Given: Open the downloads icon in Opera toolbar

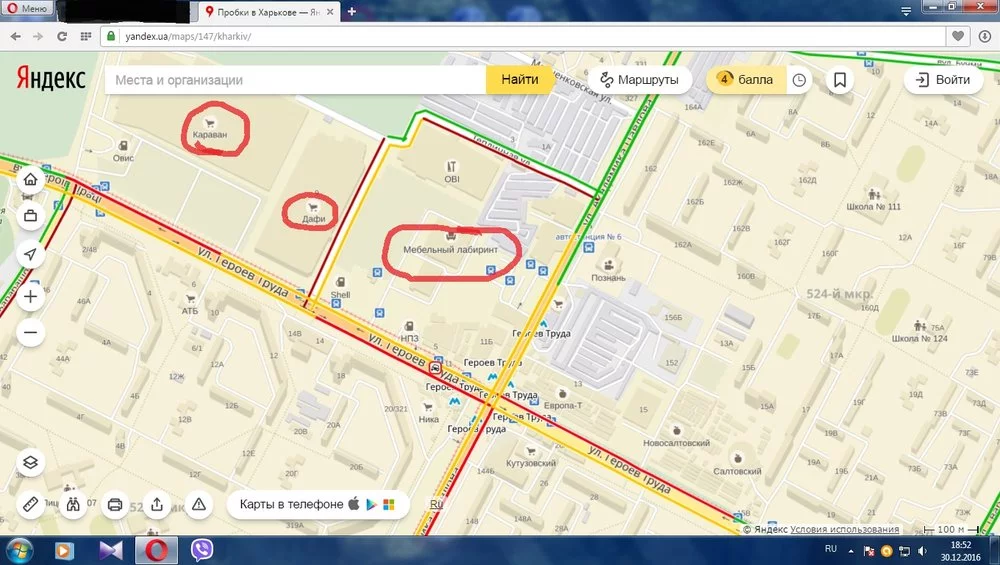Looking at the screenshot, I should click(985, 36).
